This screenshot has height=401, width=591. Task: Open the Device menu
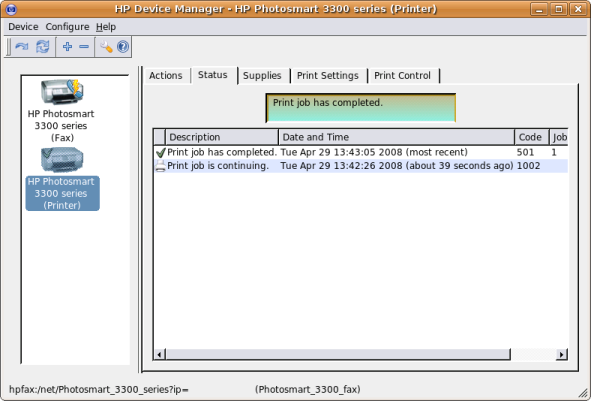23,27
